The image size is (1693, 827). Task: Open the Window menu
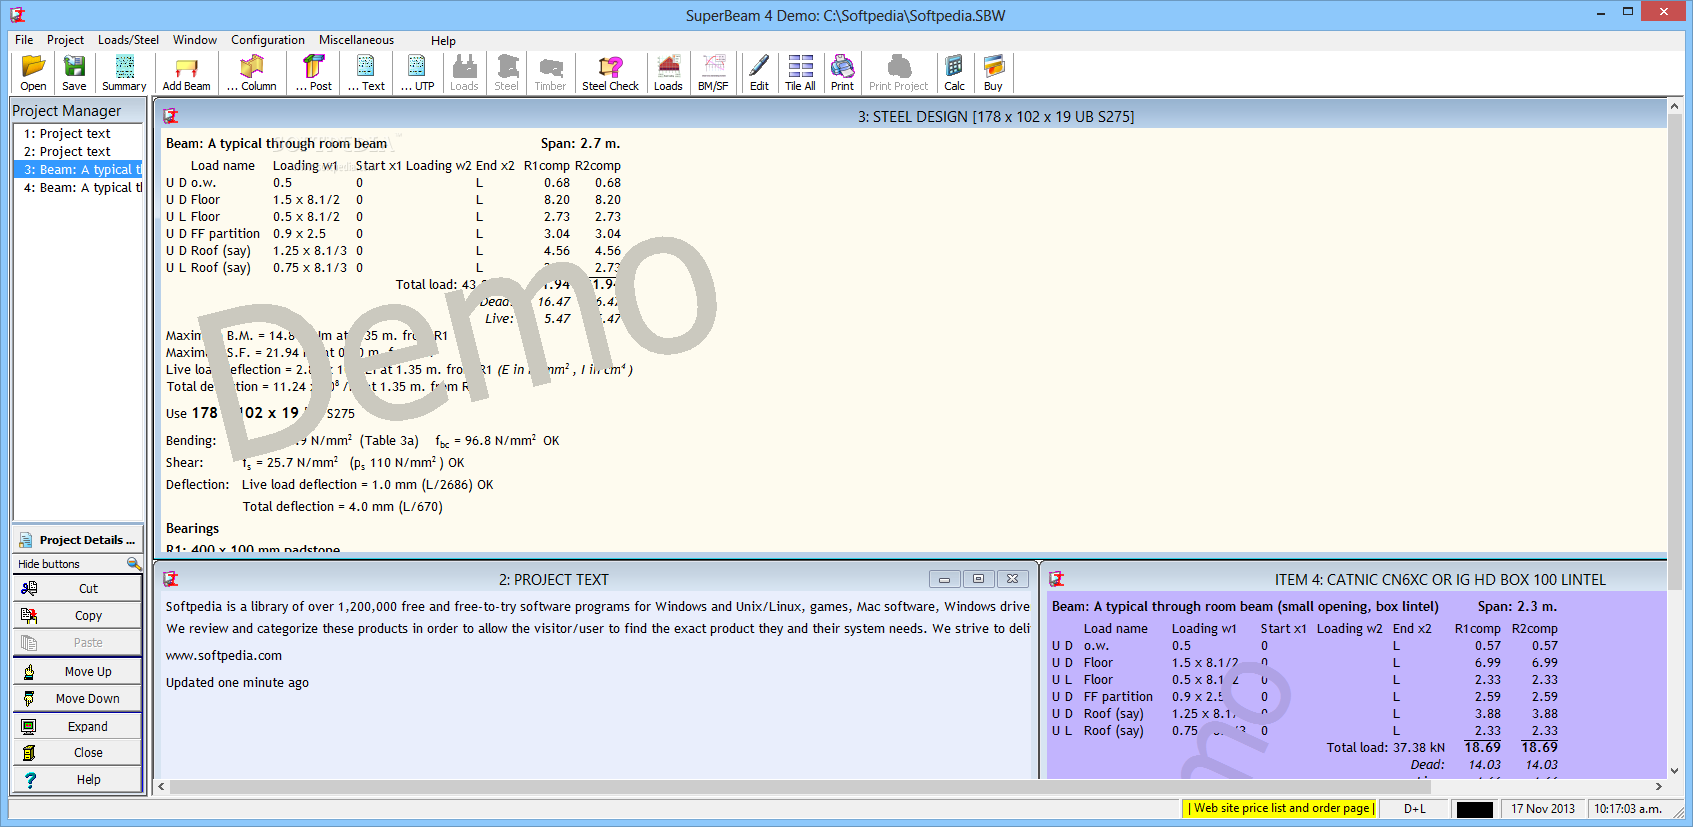click(x=195, y=40)
